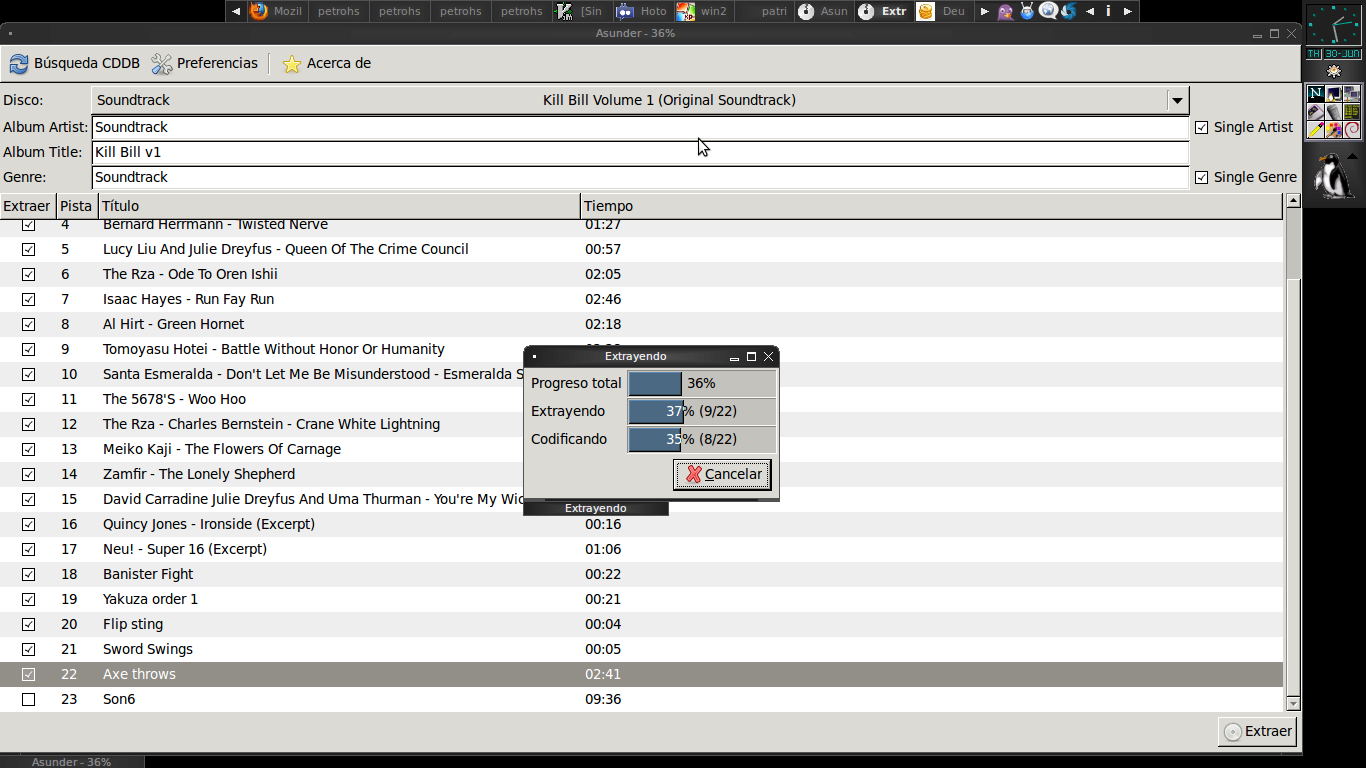
Task: Cancel the extraction with Cancelar button
Action: click(x=722, y=474)
